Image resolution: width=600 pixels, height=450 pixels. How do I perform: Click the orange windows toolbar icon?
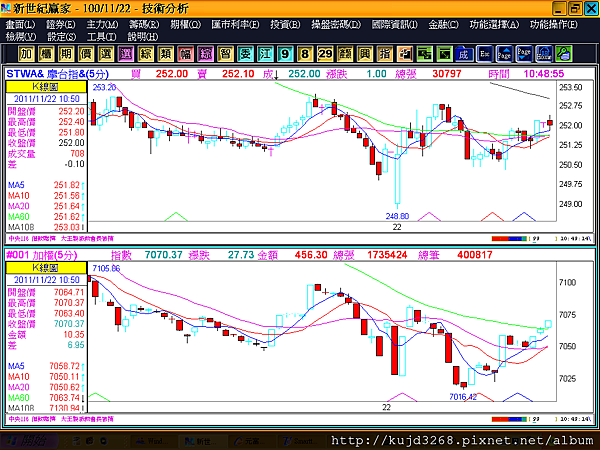pos(404,54)
